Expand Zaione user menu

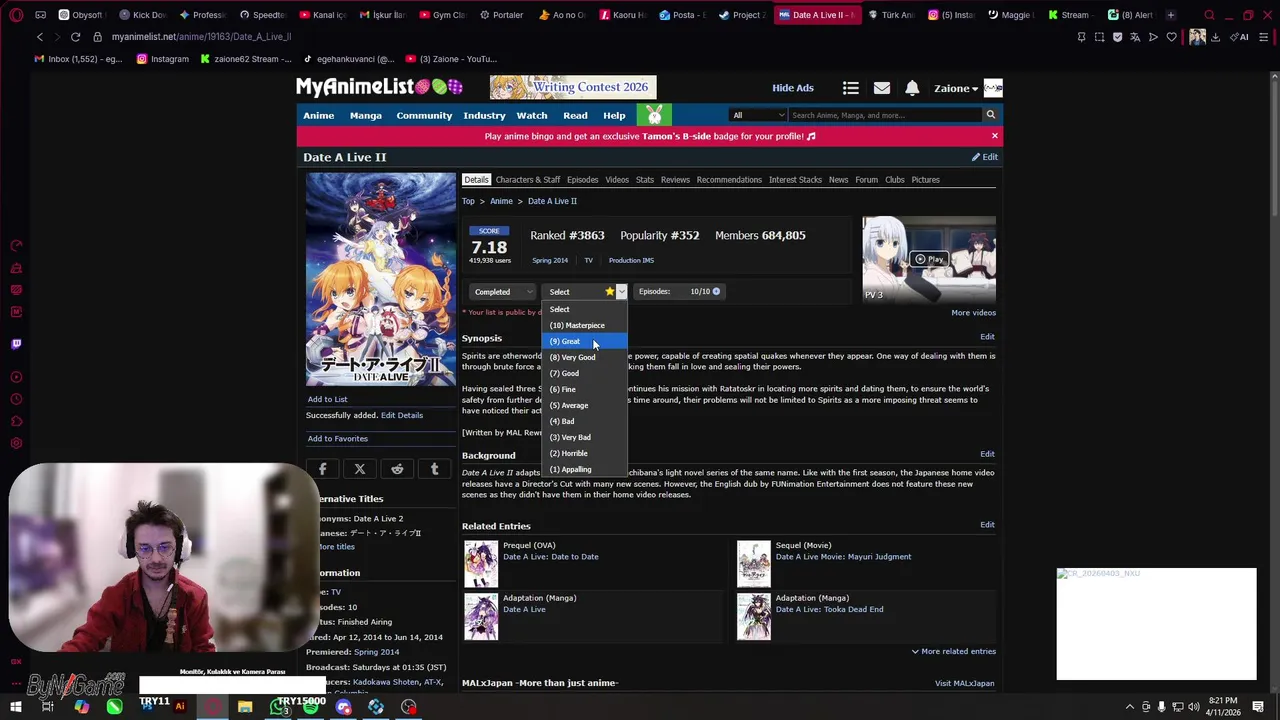(x=956, y=88)
